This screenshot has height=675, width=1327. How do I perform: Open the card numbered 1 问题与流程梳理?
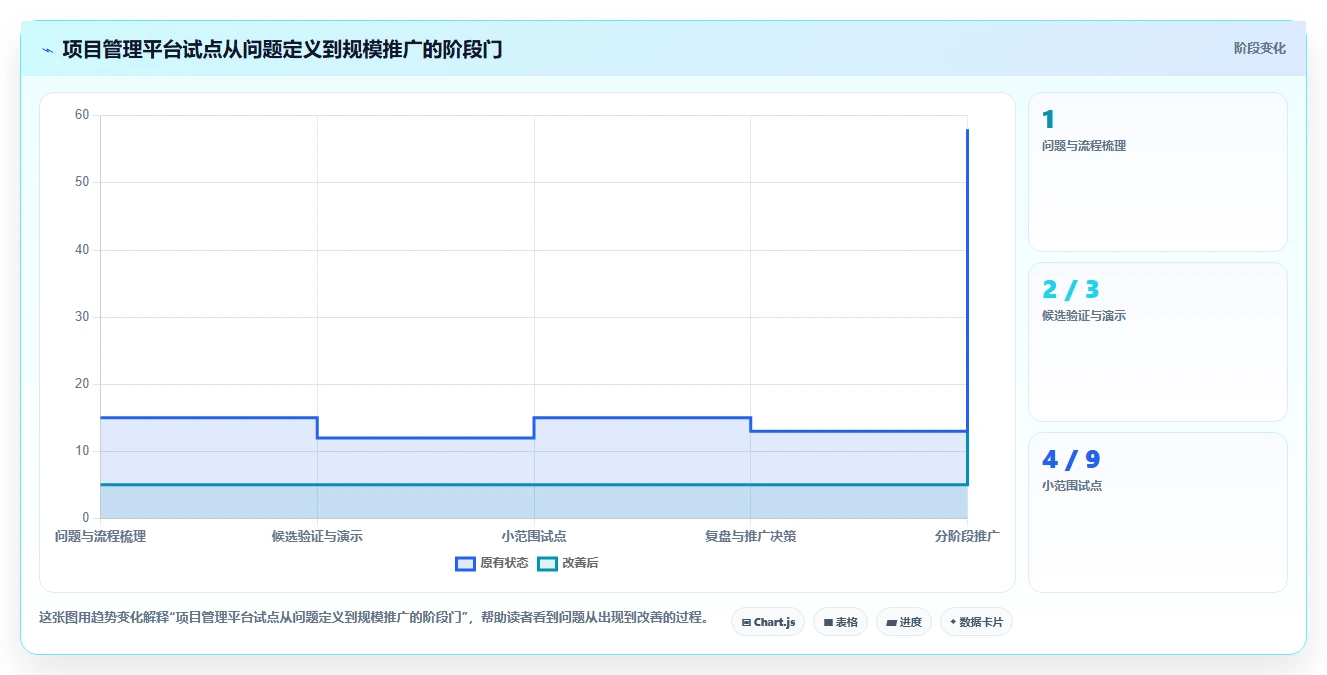tap(1157, 172)
